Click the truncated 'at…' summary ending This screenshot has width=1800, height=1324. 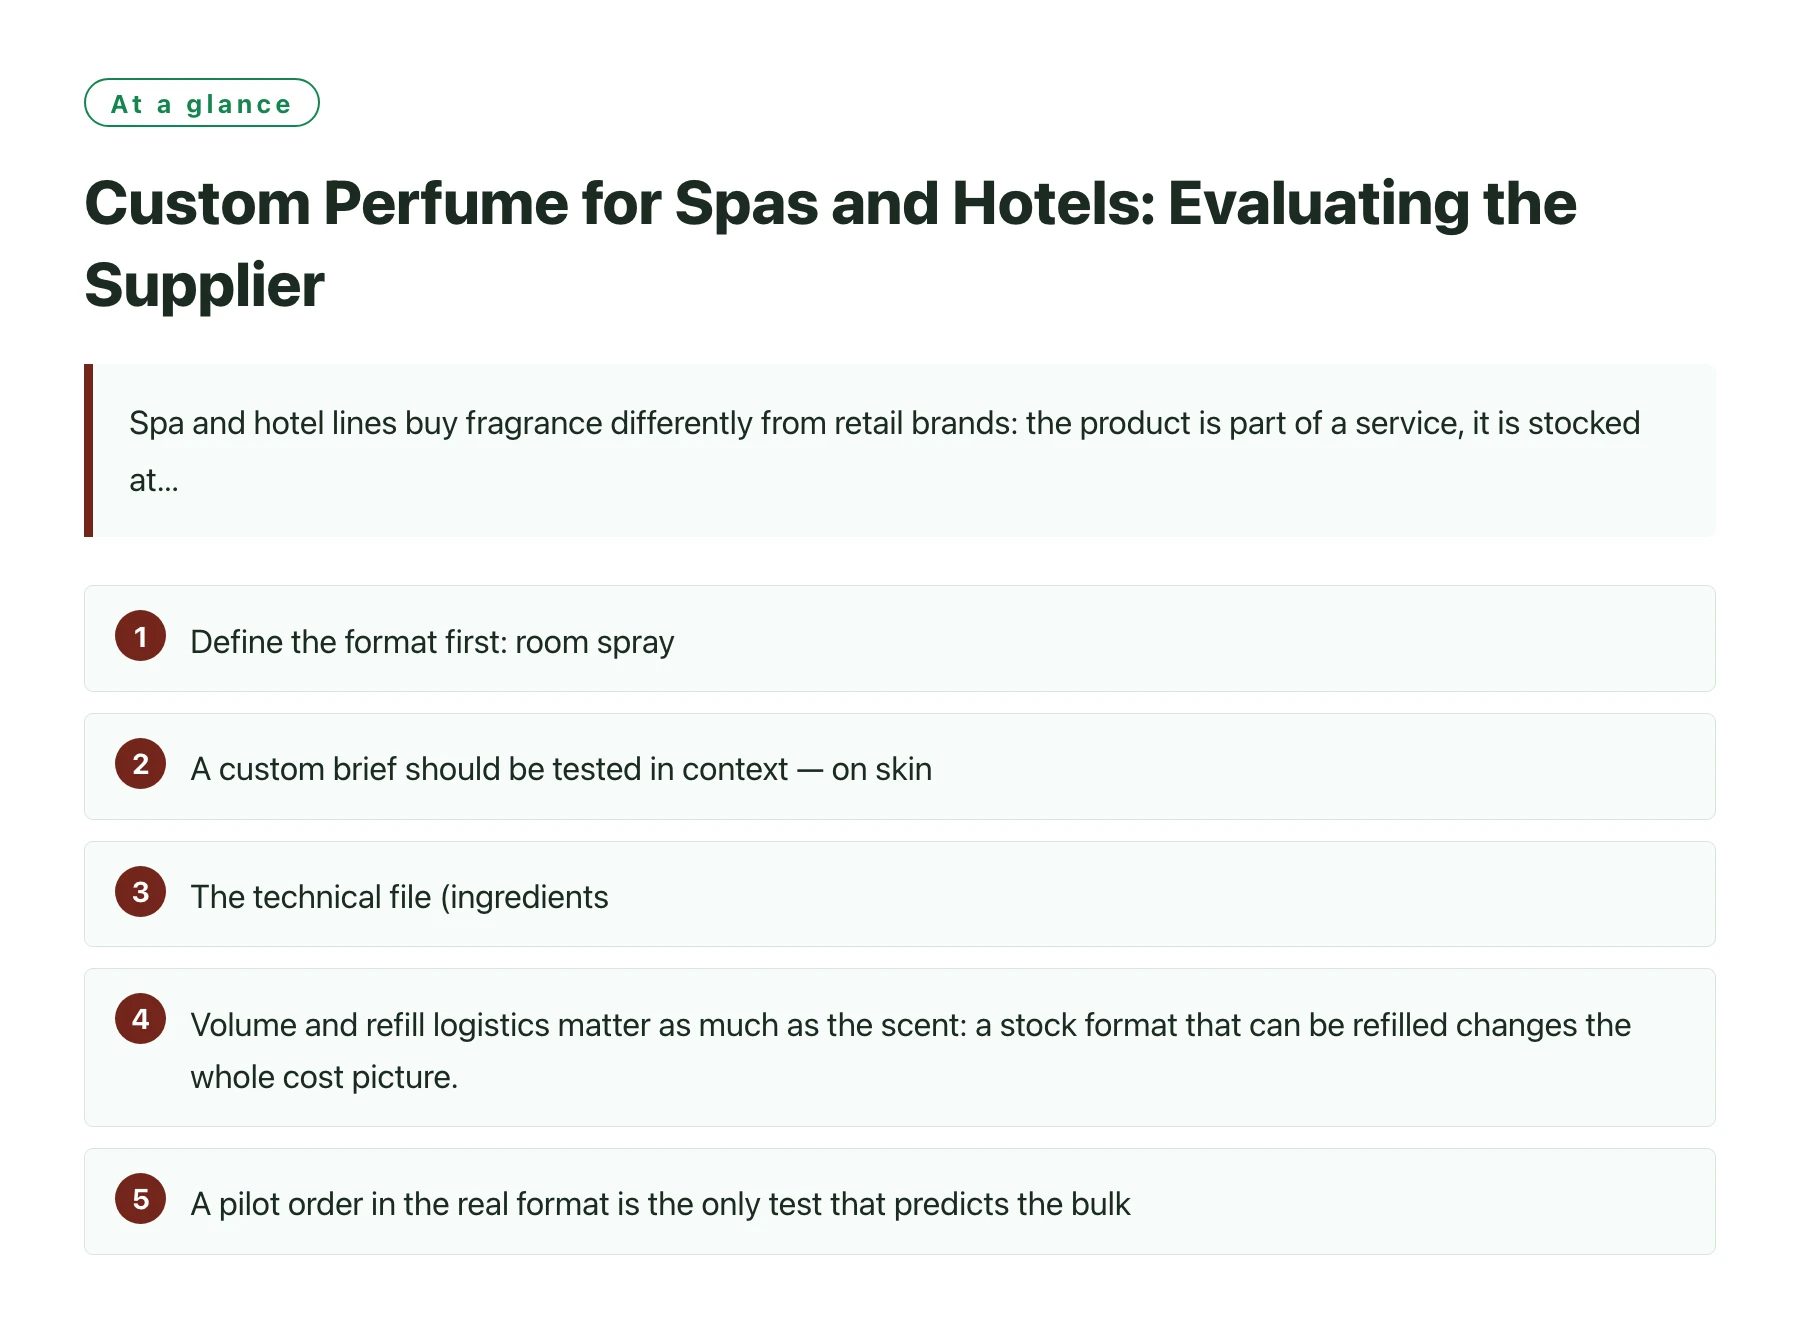point(154,480)
